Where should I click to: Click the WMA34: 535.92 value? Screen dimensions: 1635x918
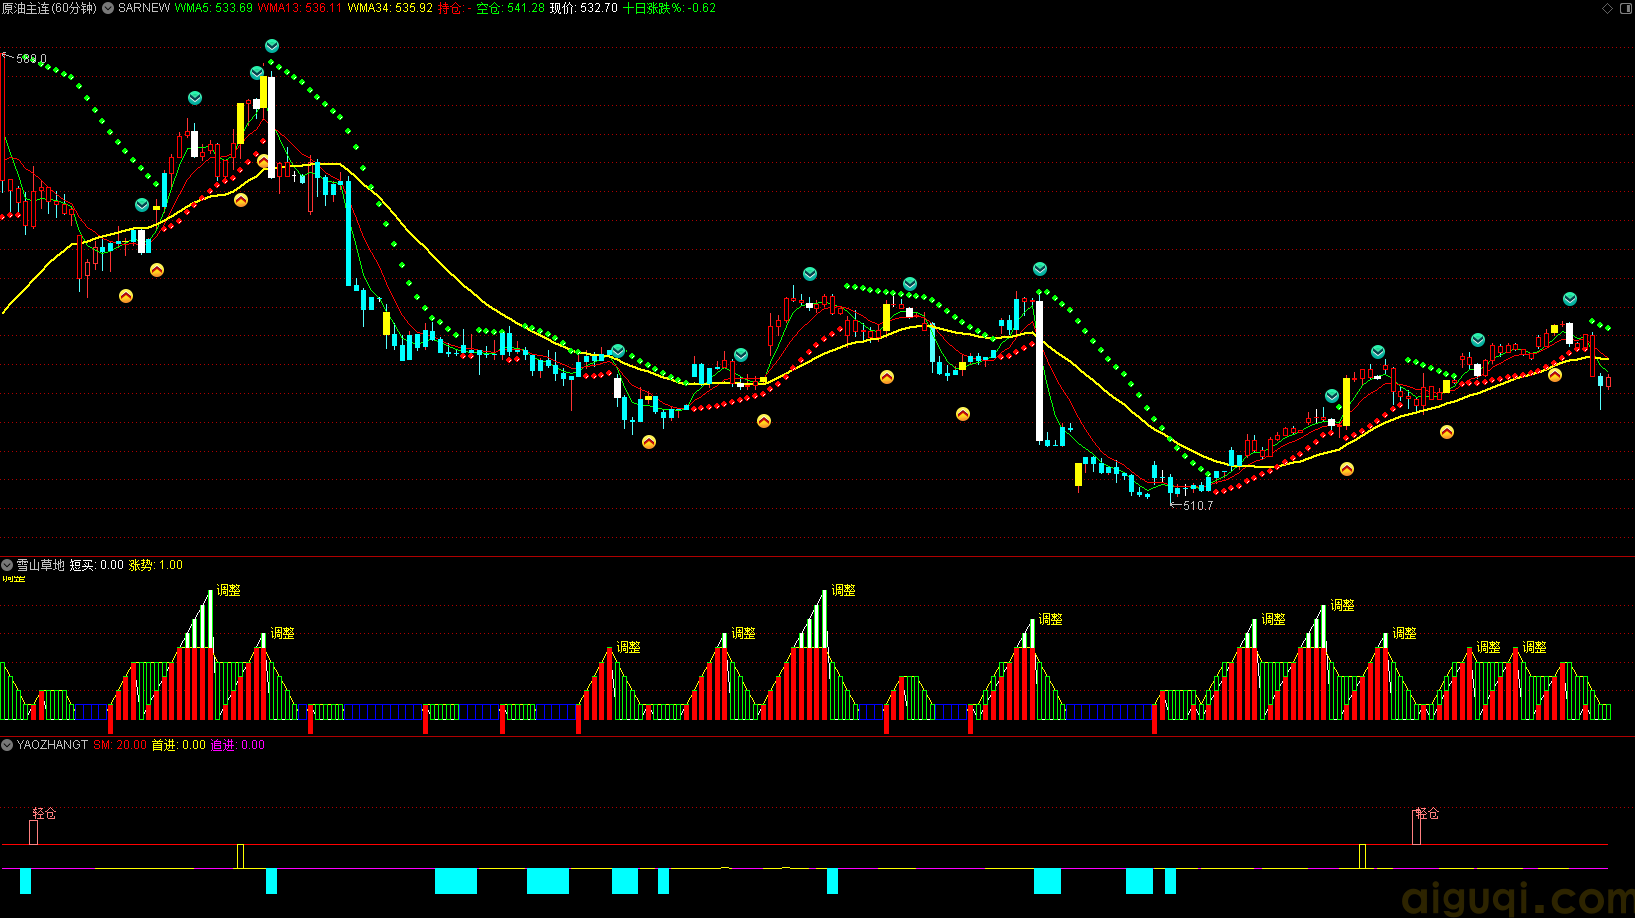click(x=390, y=8)
